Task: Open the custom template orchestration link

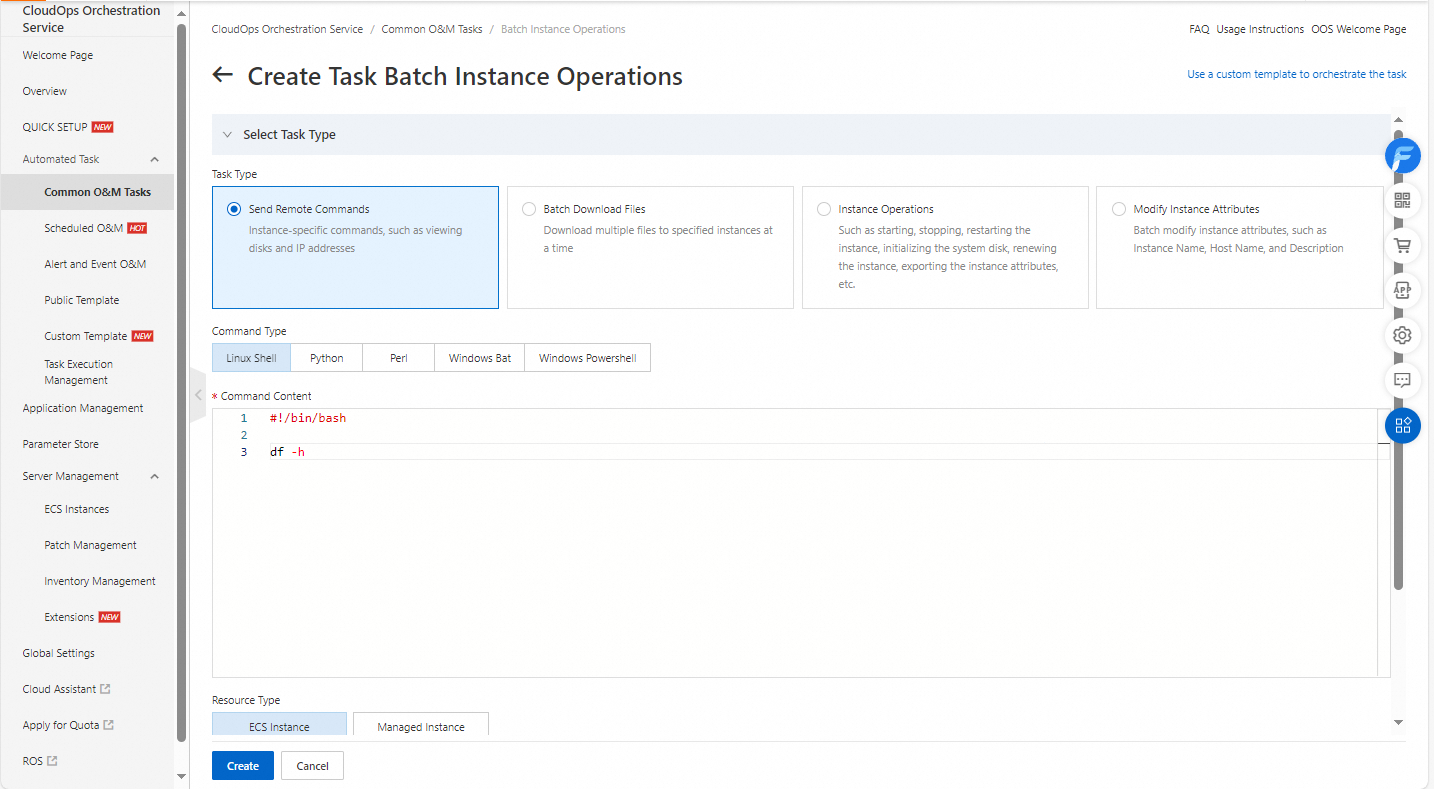Action: tap(1297, 74)
